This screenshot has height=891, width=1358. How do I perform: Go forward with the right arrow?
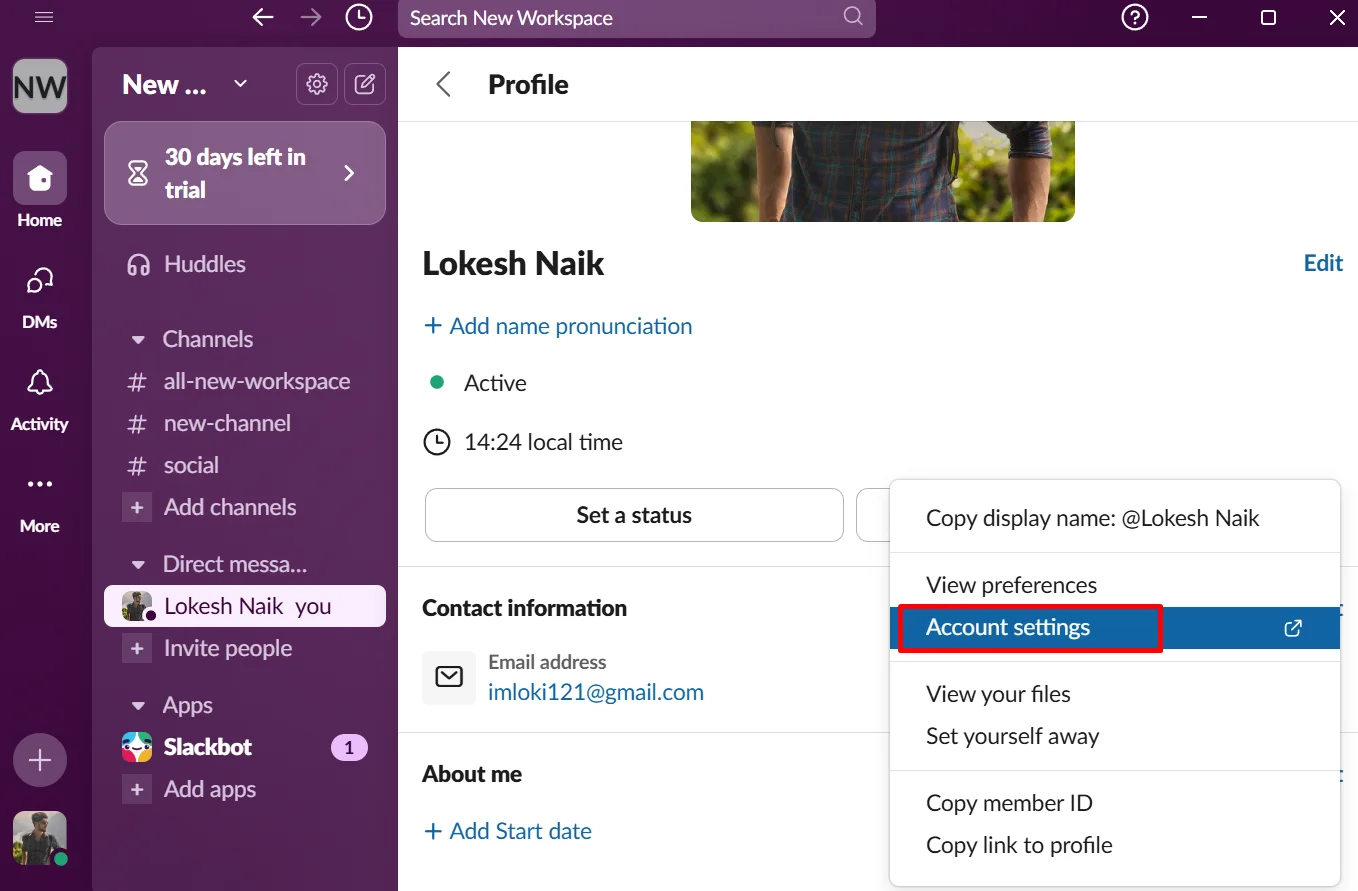coord(311,17)
